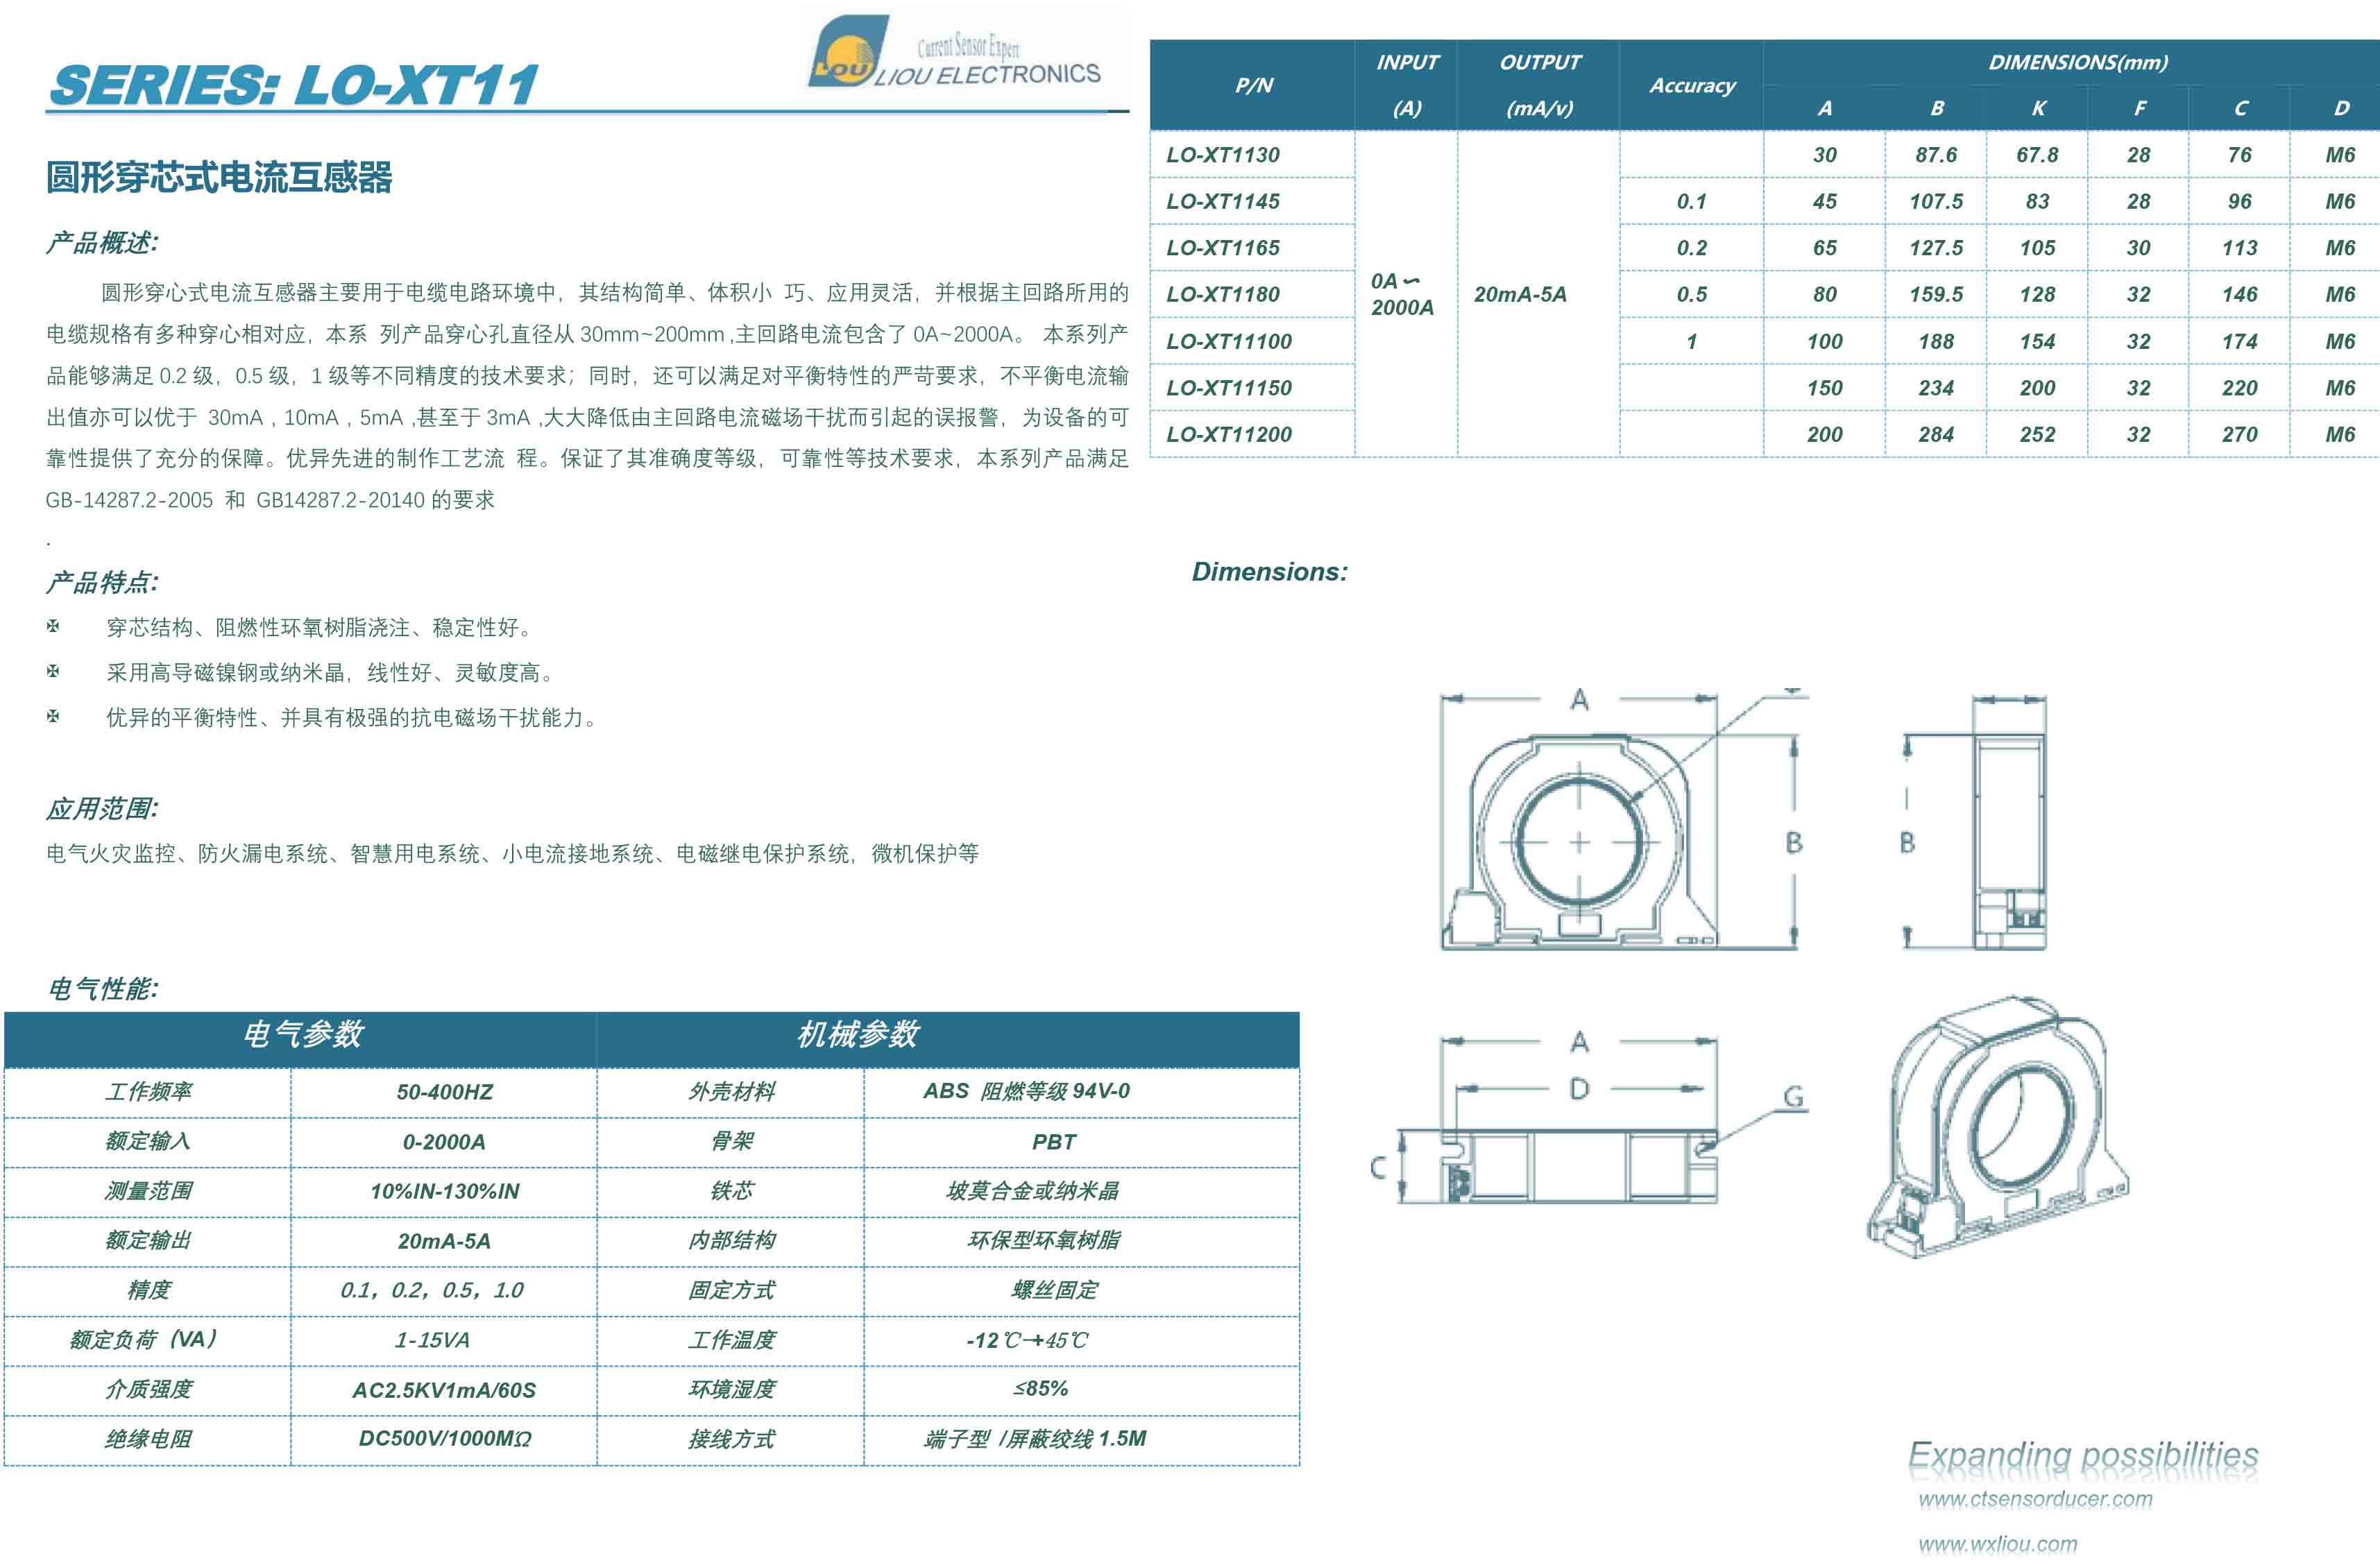Click the 67.8 dimension value

click(2037, 155)
